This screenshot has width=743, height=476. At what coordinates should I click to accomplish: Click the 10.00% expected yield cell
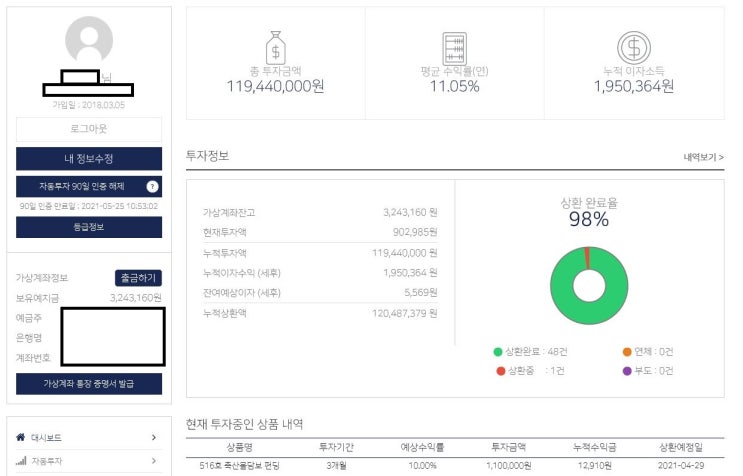[422, 466]
